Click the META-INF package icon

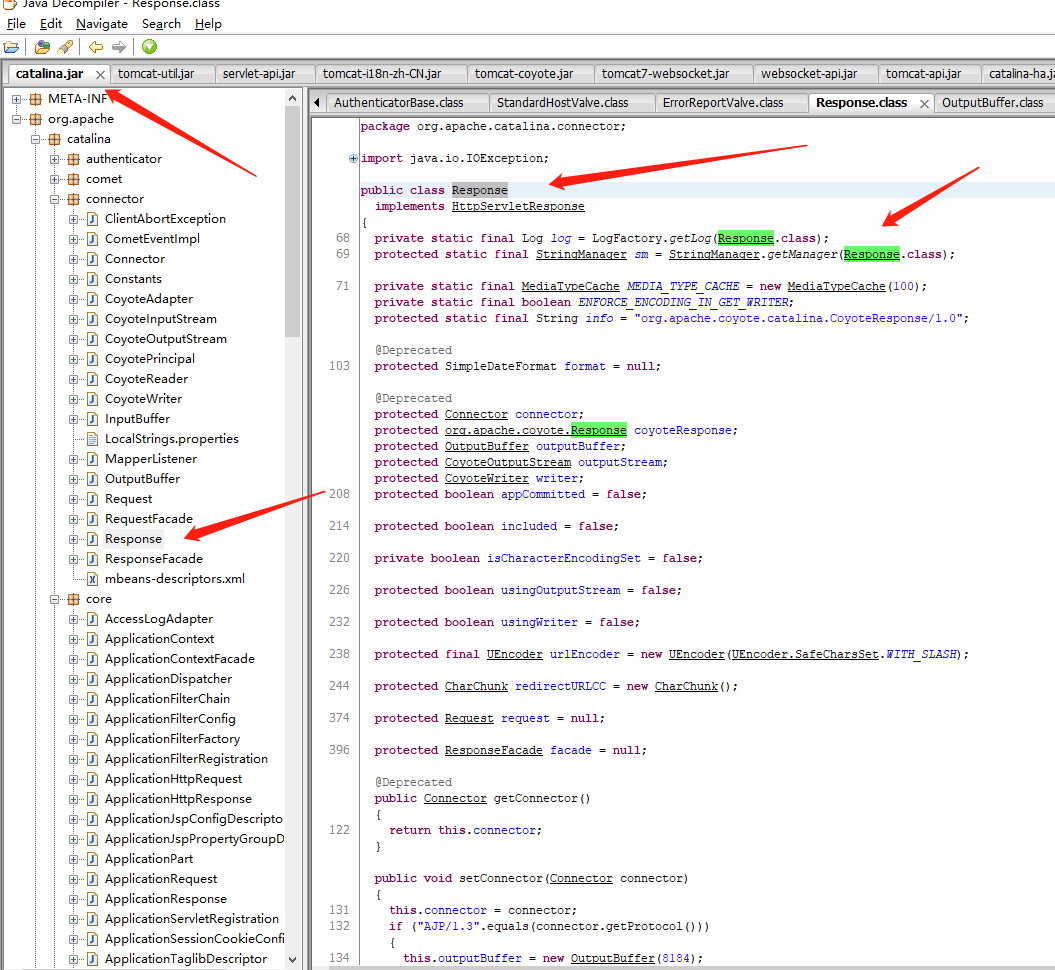coord(36,99)
